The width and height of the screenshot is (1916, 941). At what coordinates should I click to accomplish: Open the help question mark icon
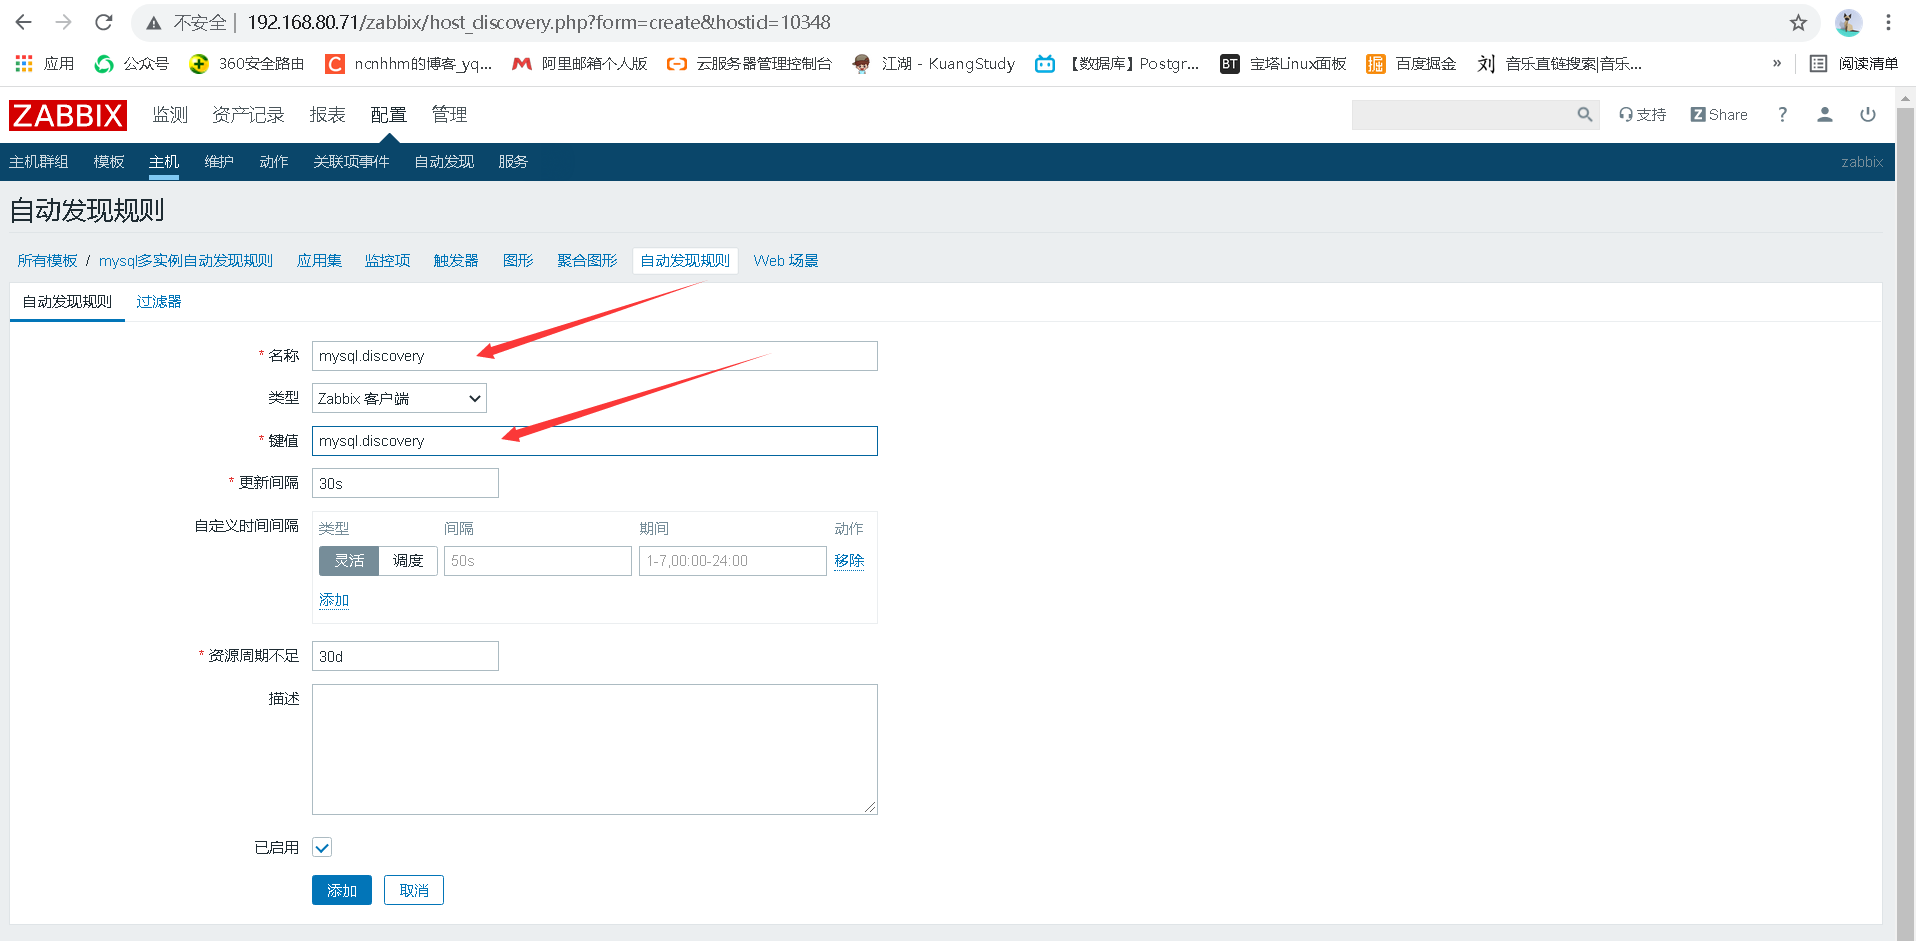pos(1782,115)
